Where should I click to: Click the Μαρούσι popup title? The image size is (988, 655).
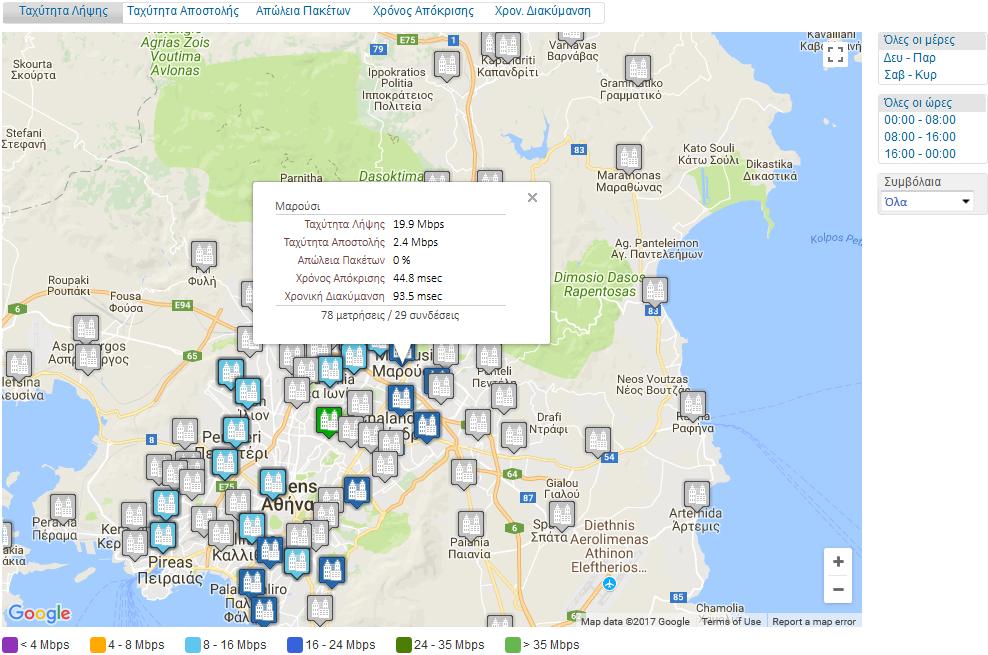click(x=297, y=206)
